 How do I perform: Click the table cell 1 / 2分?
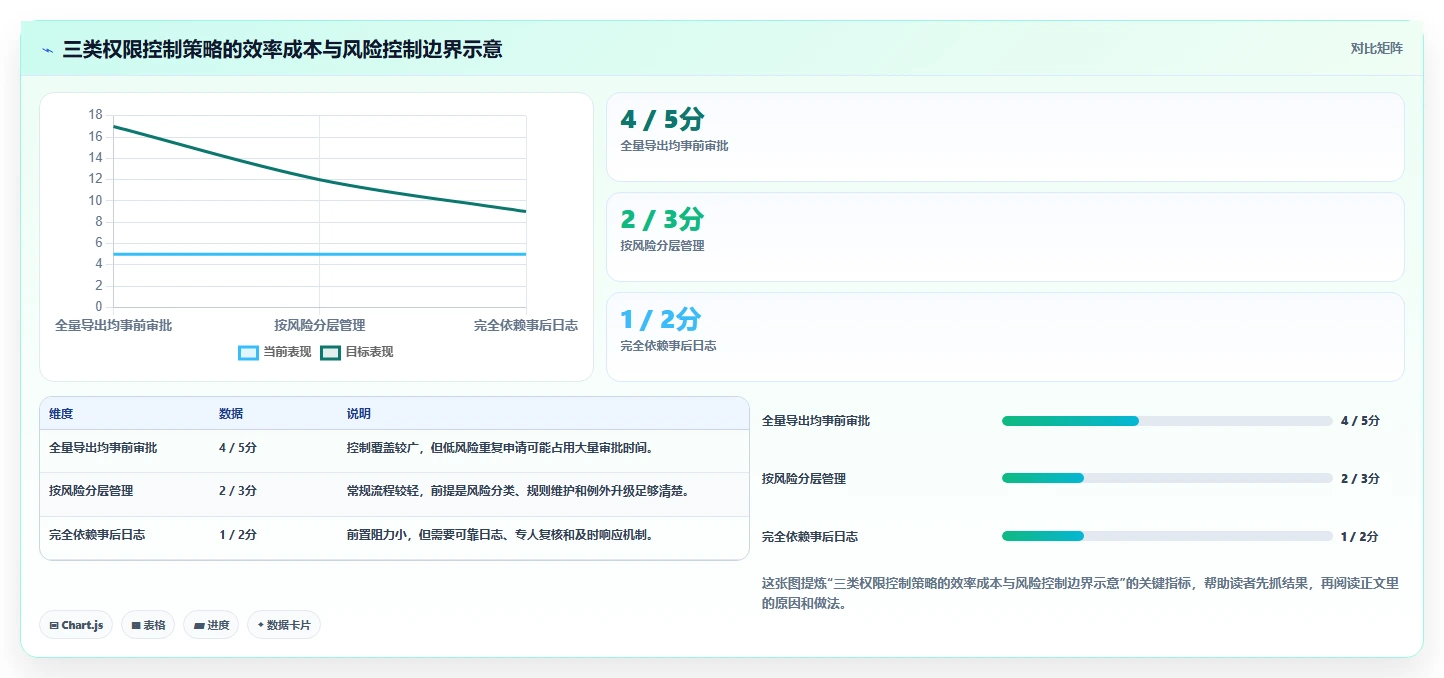point(238,535)
